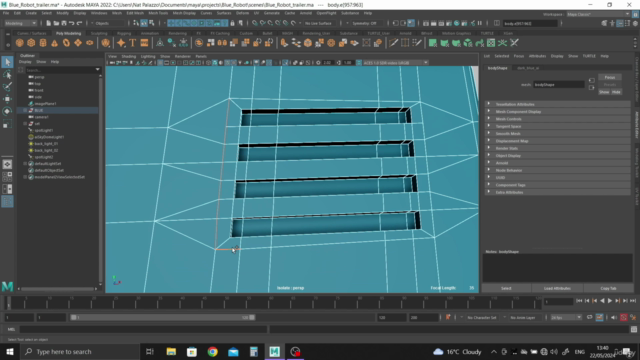Choose the Rotate tool in toolbox
The width and height of the screenshot is (640, 360).
7,111
